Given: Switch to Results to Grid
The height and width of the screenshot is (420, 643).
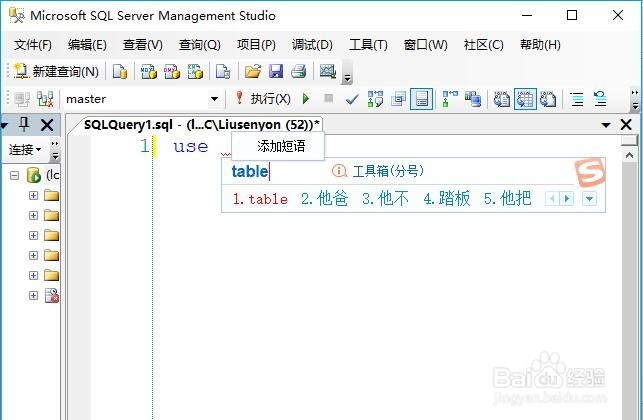Looking at the screenshot, I should coord(525,99).
